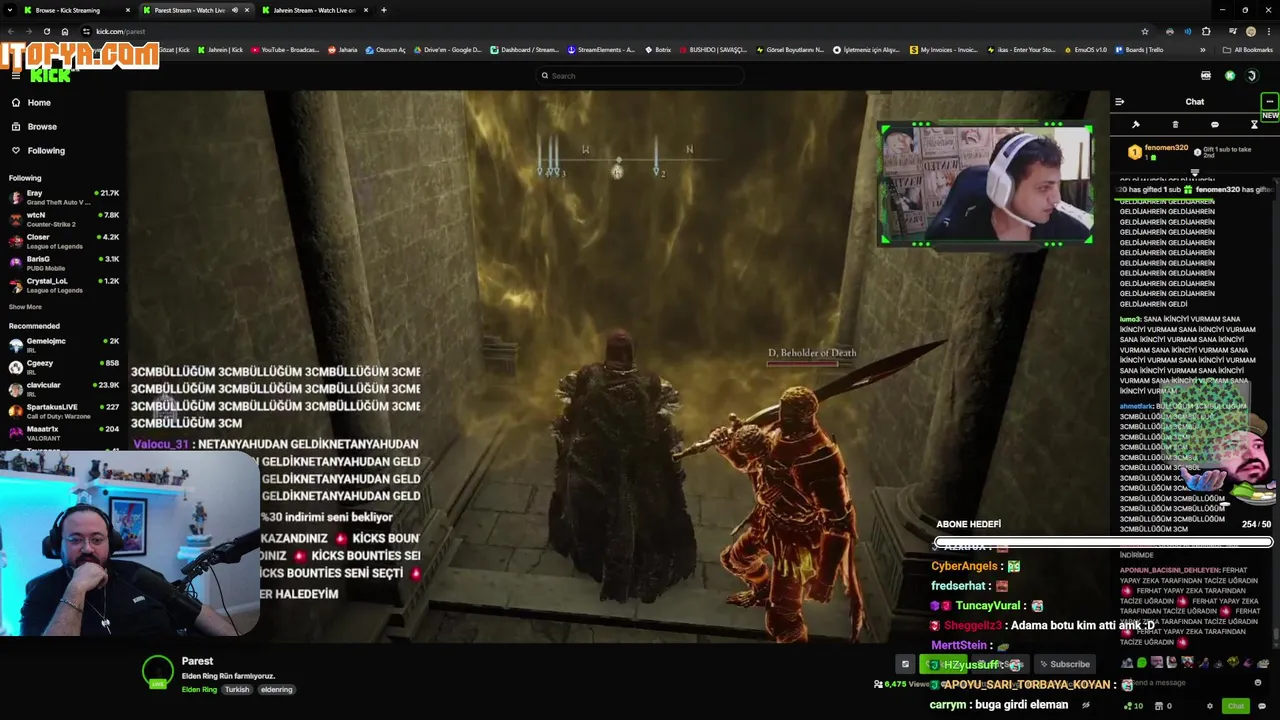This screenshot has width=1280, height=720.
Task: Open the user profile avatar menu on Kick
Action: (1252, 76)
